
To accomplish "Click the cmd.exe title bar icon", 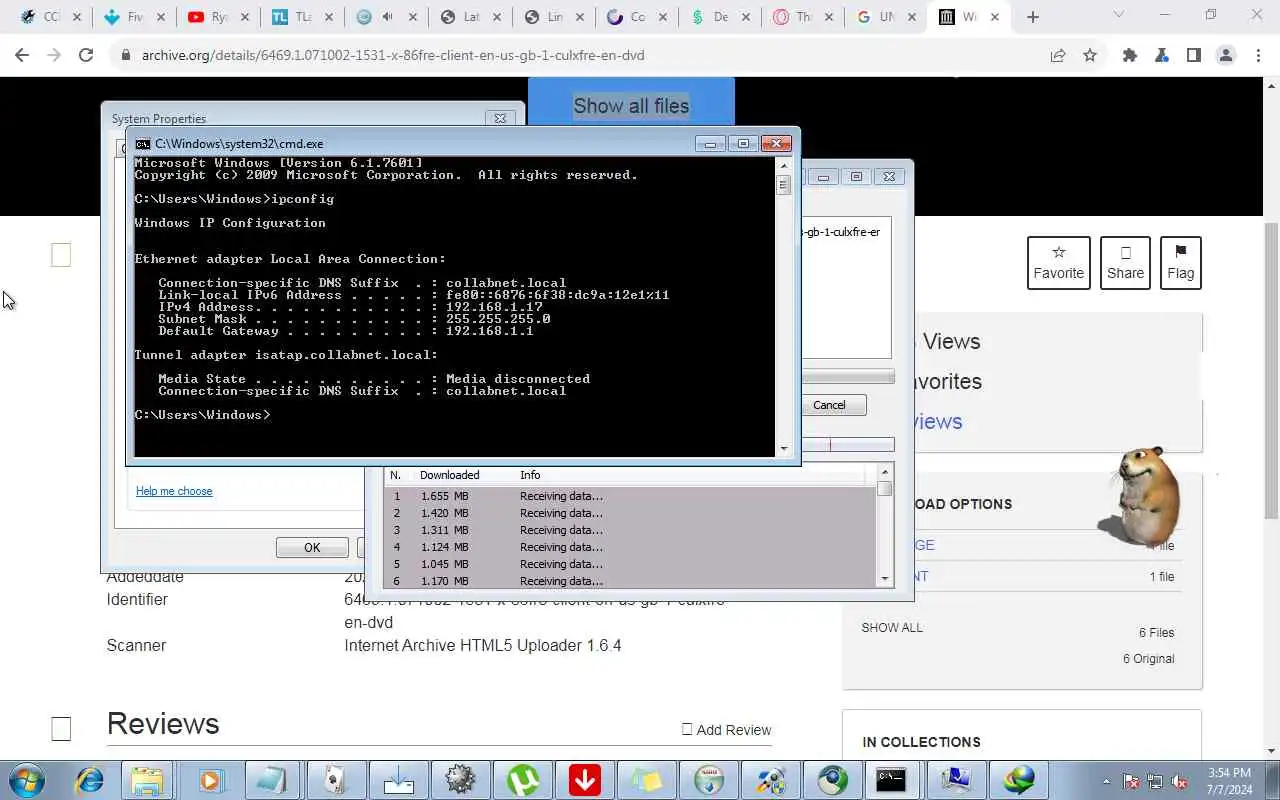I will pos(143,144).
